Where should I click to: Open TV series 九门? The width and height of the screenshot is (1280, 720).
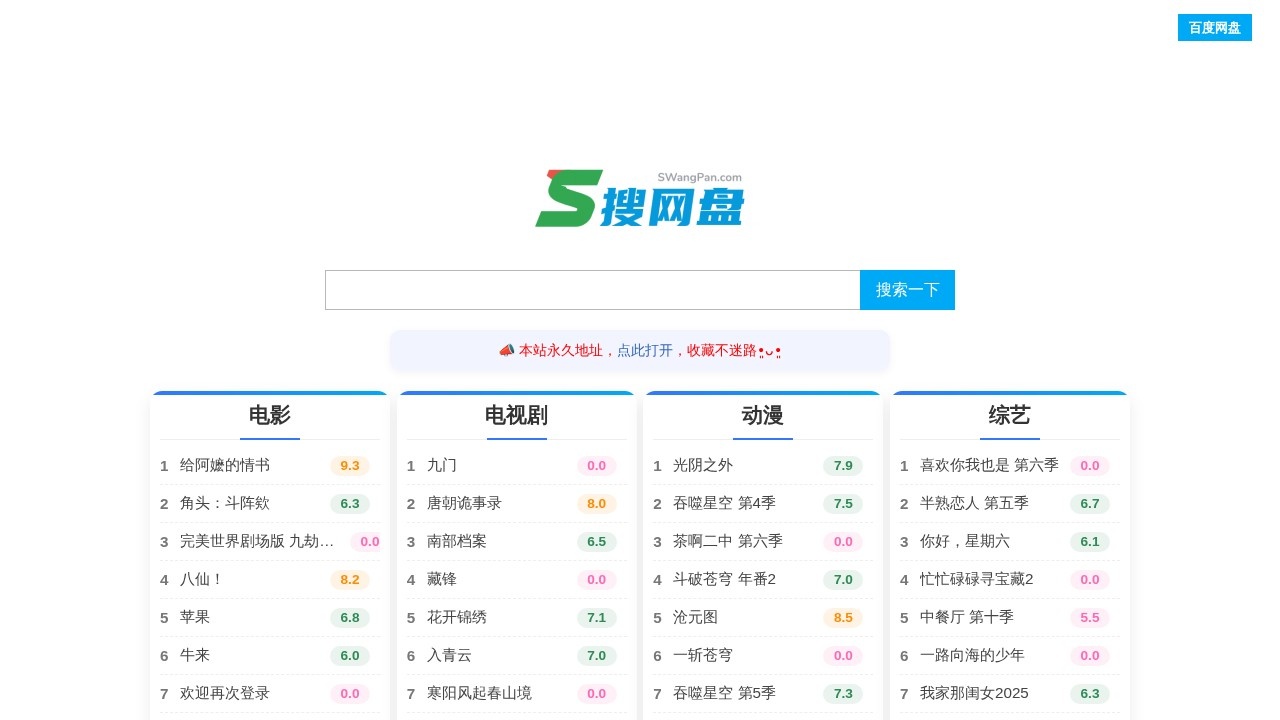(442, 465)
